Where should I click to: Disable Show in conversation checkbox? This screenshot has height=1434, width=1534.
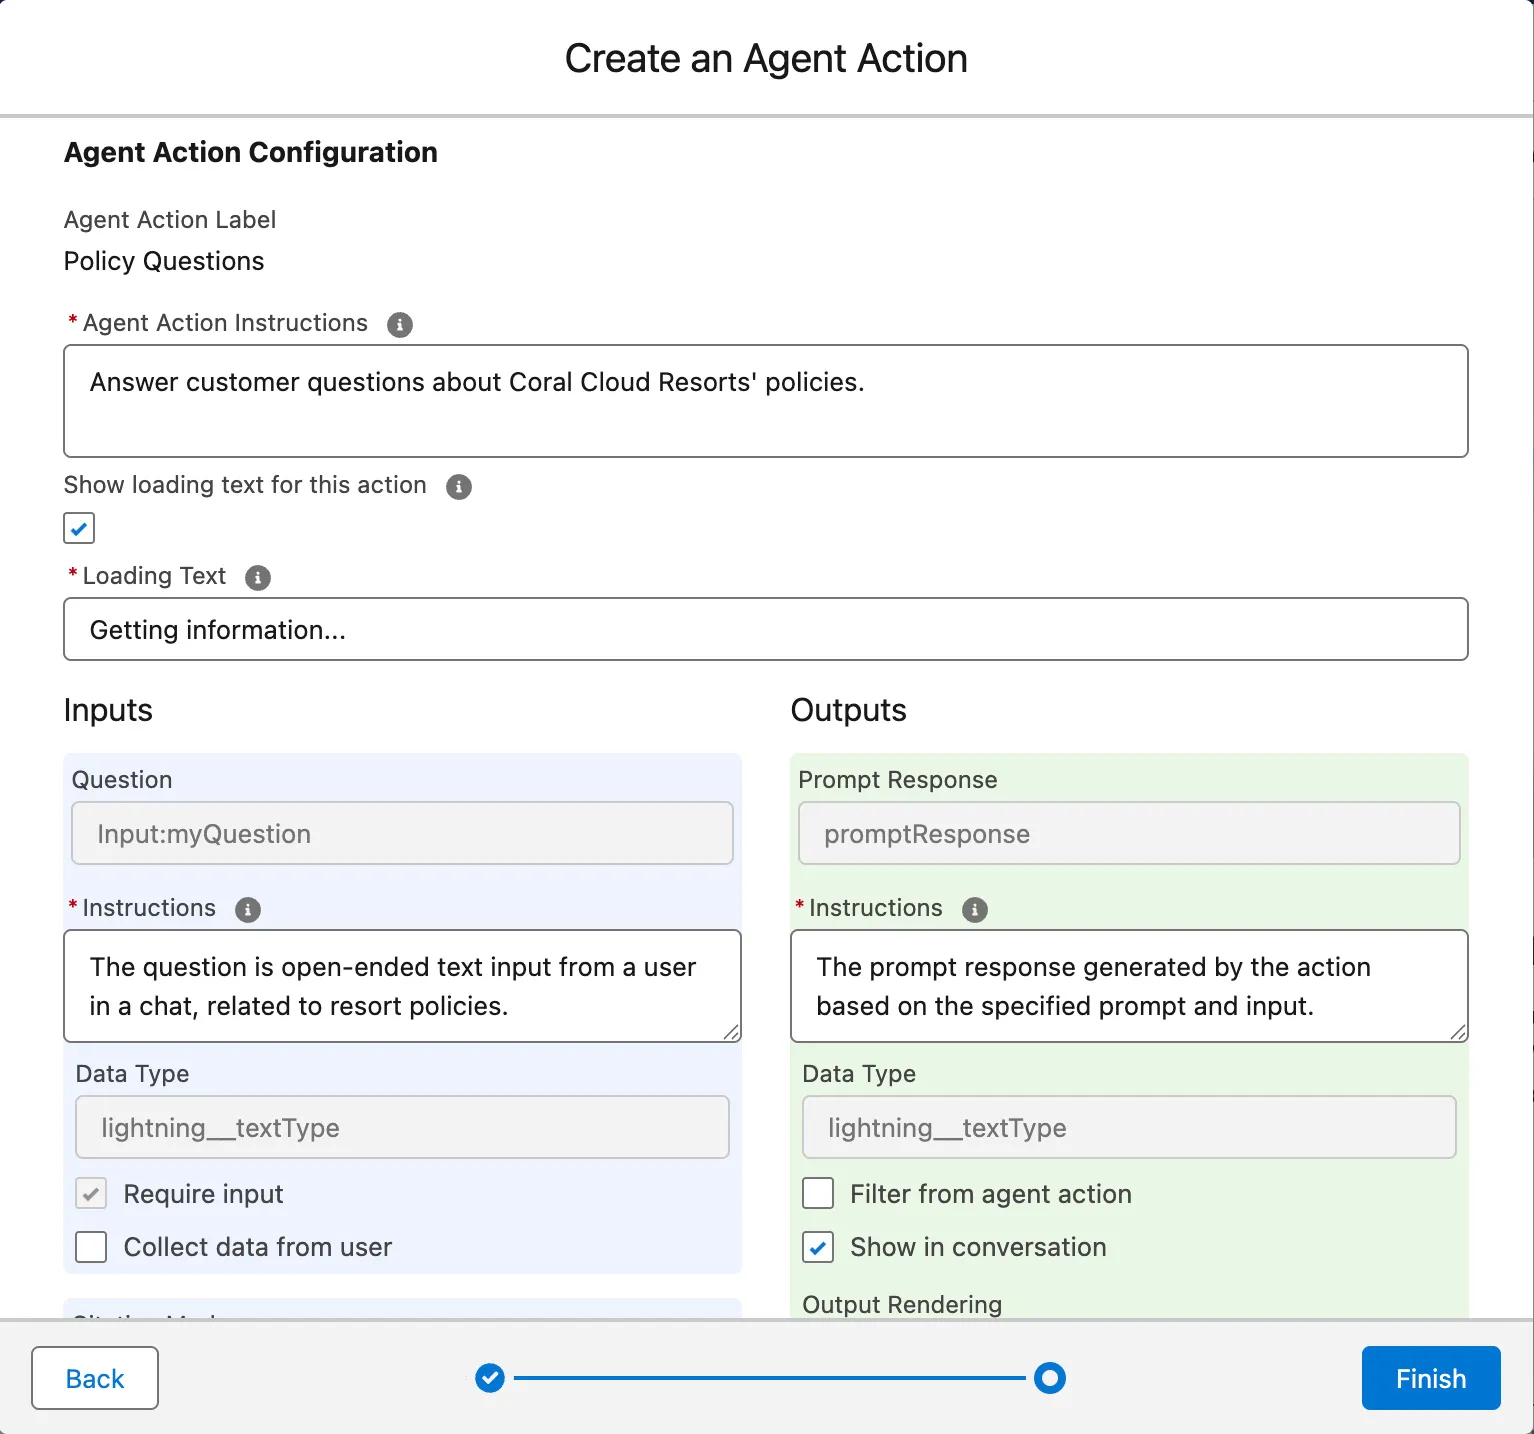(818, 1247)
